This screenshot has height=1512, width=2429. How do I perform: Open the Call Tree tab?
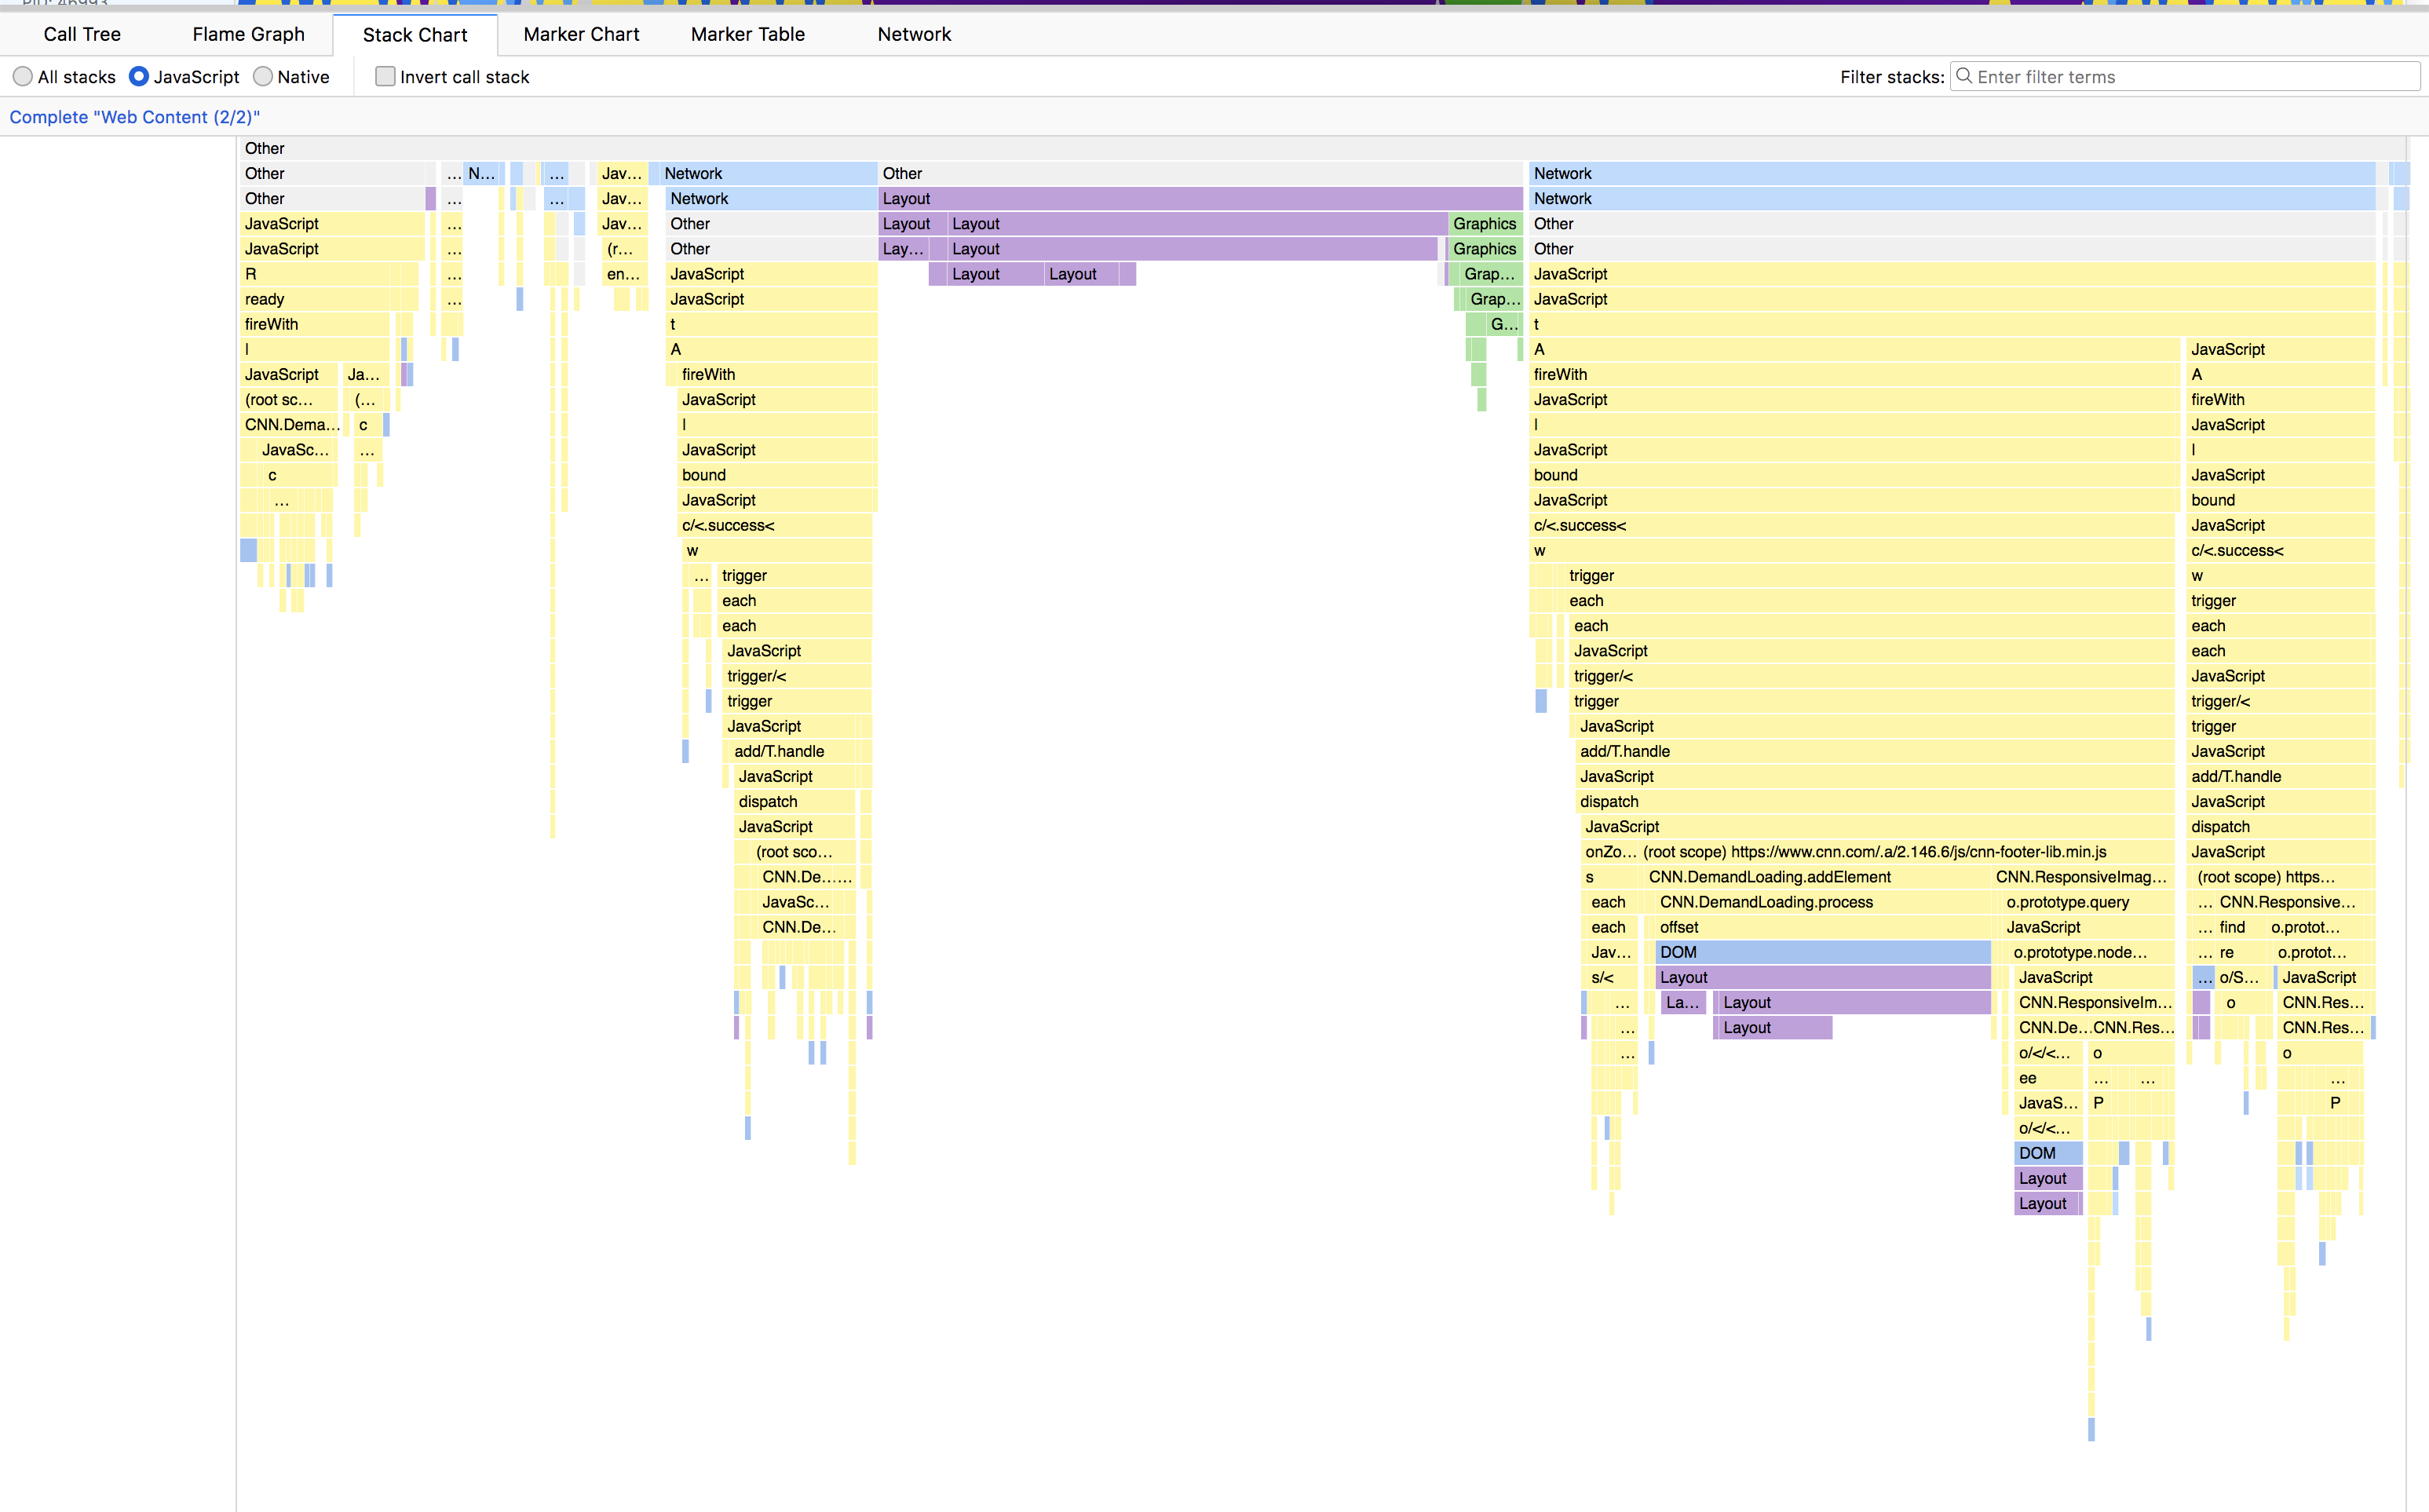point(82,34)
